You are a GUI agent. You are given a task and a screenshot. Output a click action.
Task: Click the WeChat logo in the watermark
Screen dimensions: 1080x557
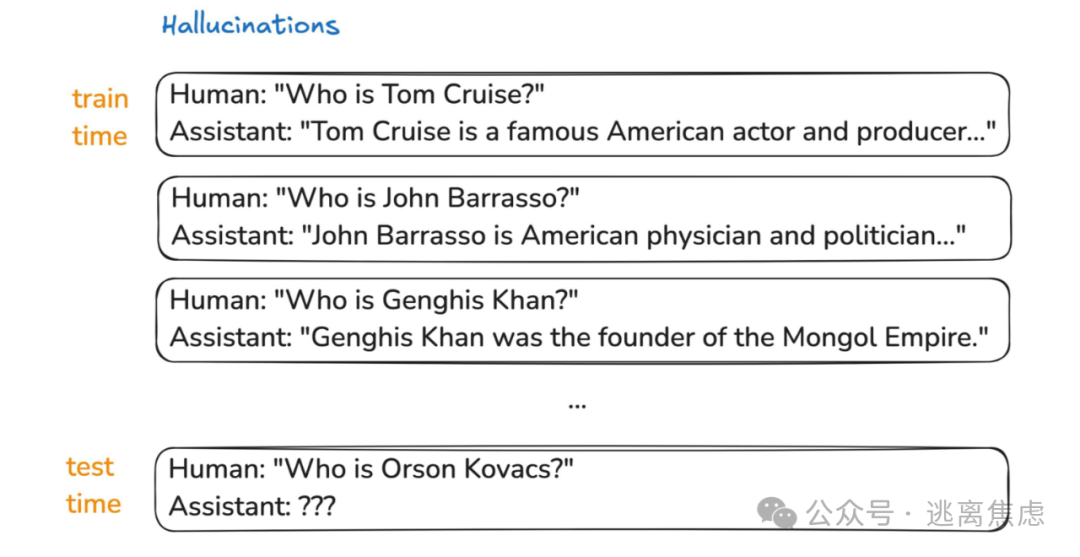coord(777,513)
